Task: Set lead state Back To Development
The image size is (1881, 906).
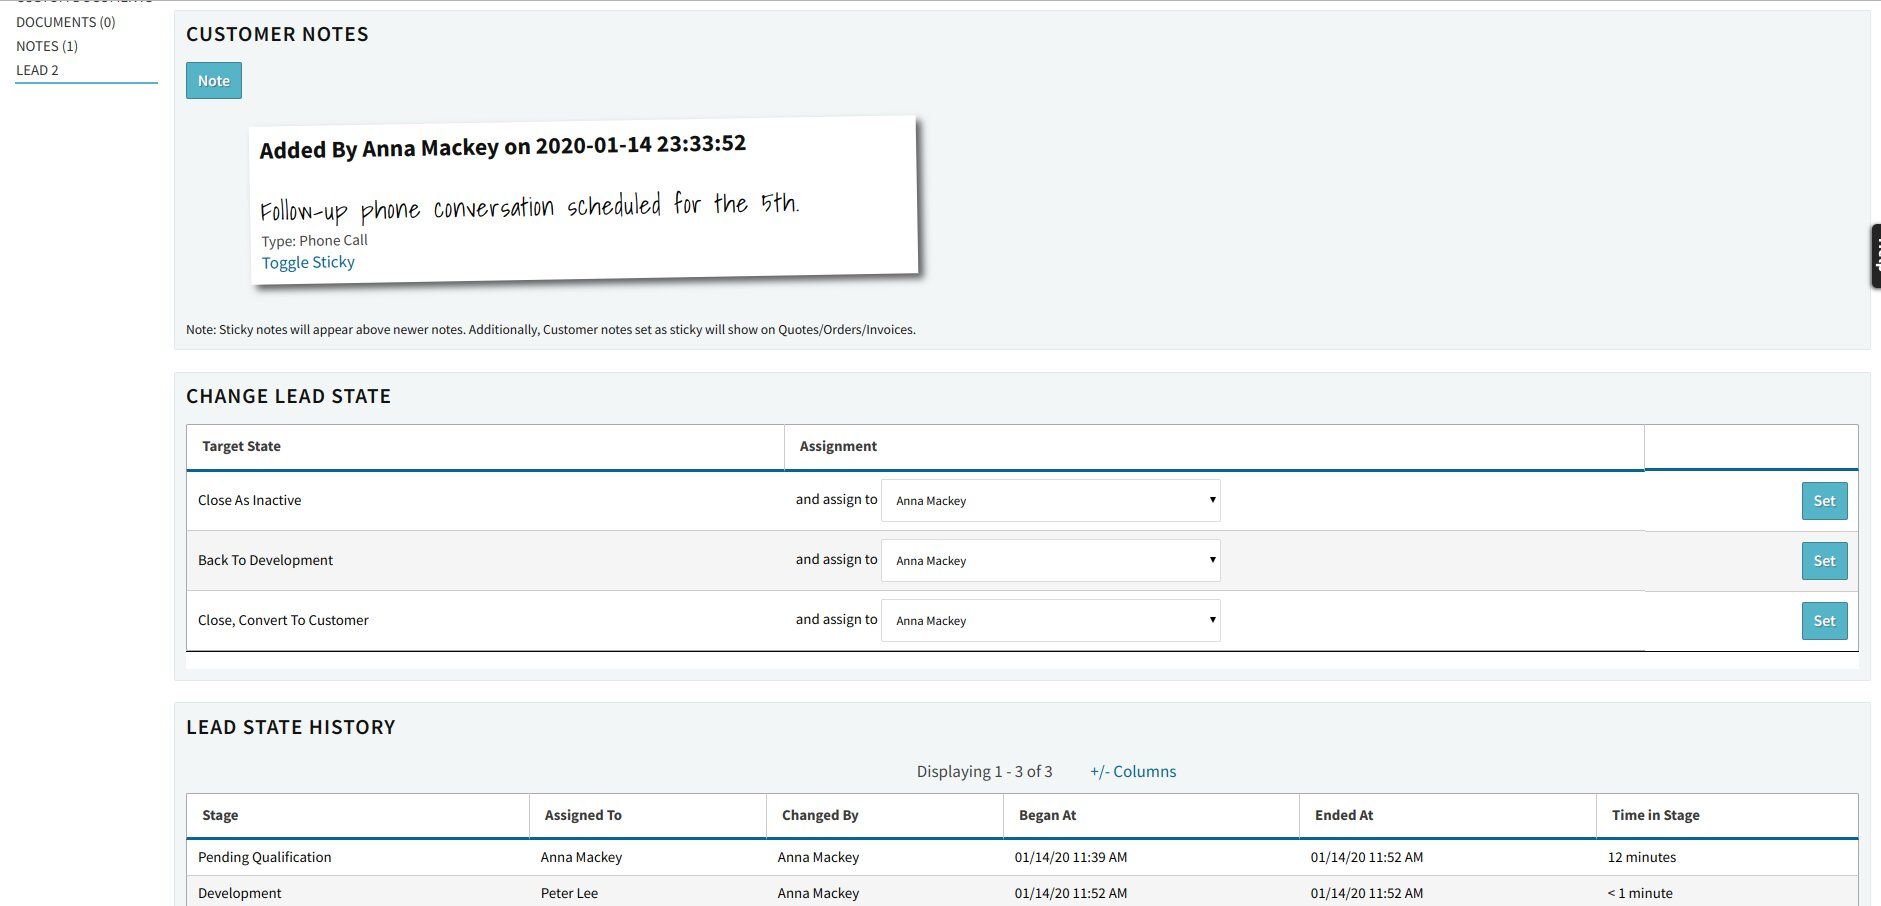Action: (x=1824, y=561)
